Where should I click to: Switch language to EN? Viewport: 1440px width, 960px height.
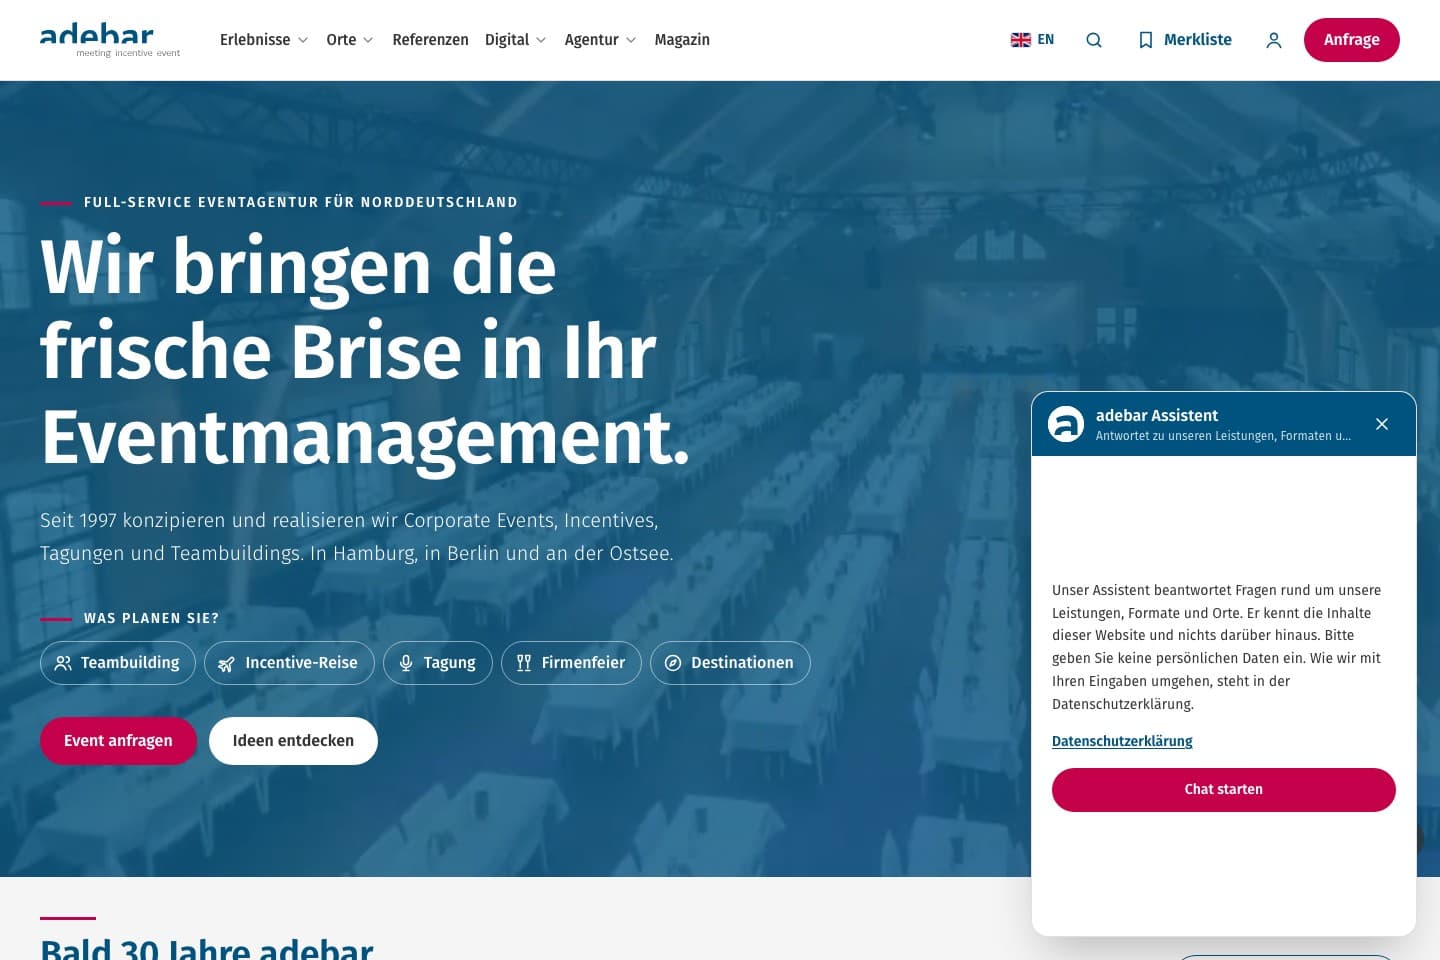1033,40
